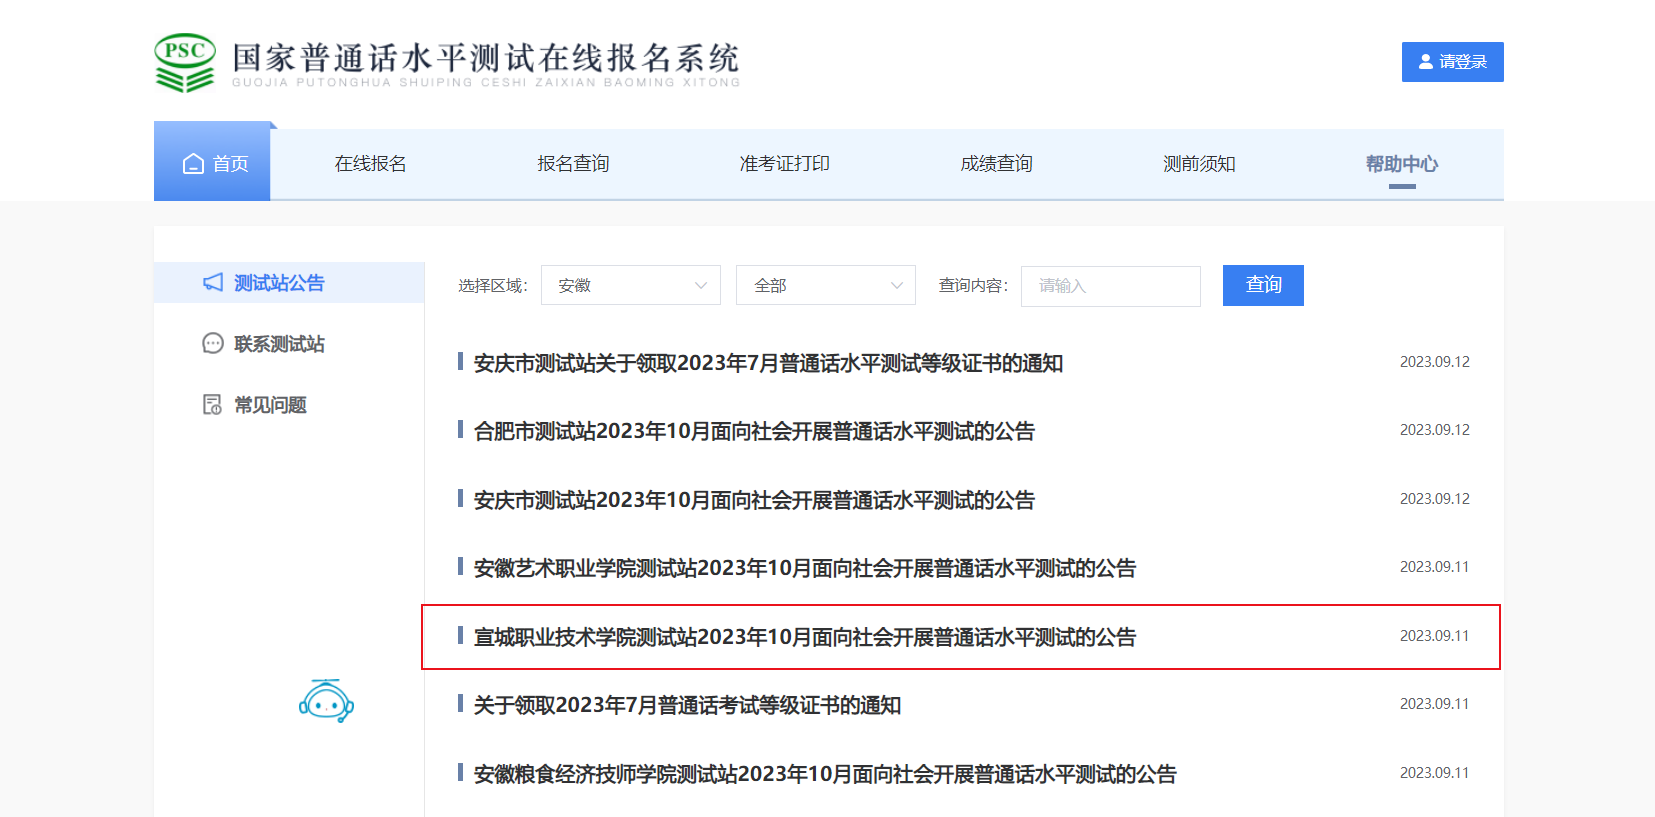Click the 查询 search button
Screen dimensions: 1655x817
[1263, 285]
